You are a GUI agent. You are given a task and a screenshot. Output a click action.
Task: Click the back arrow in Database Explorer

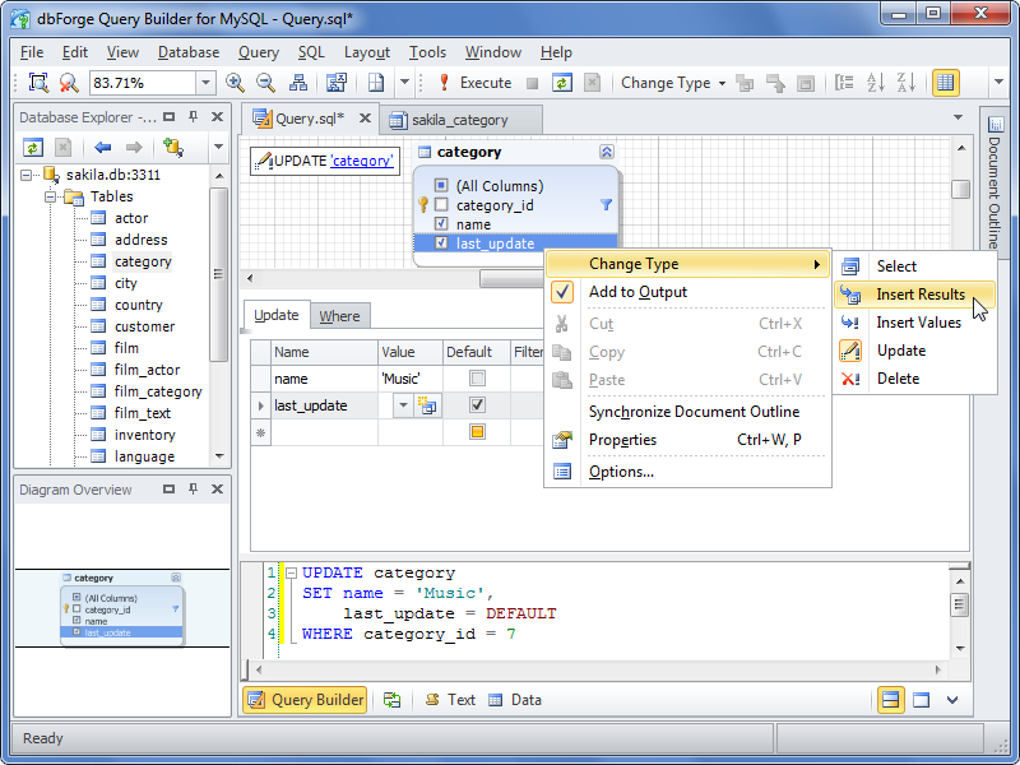click(x=102, y=147)
